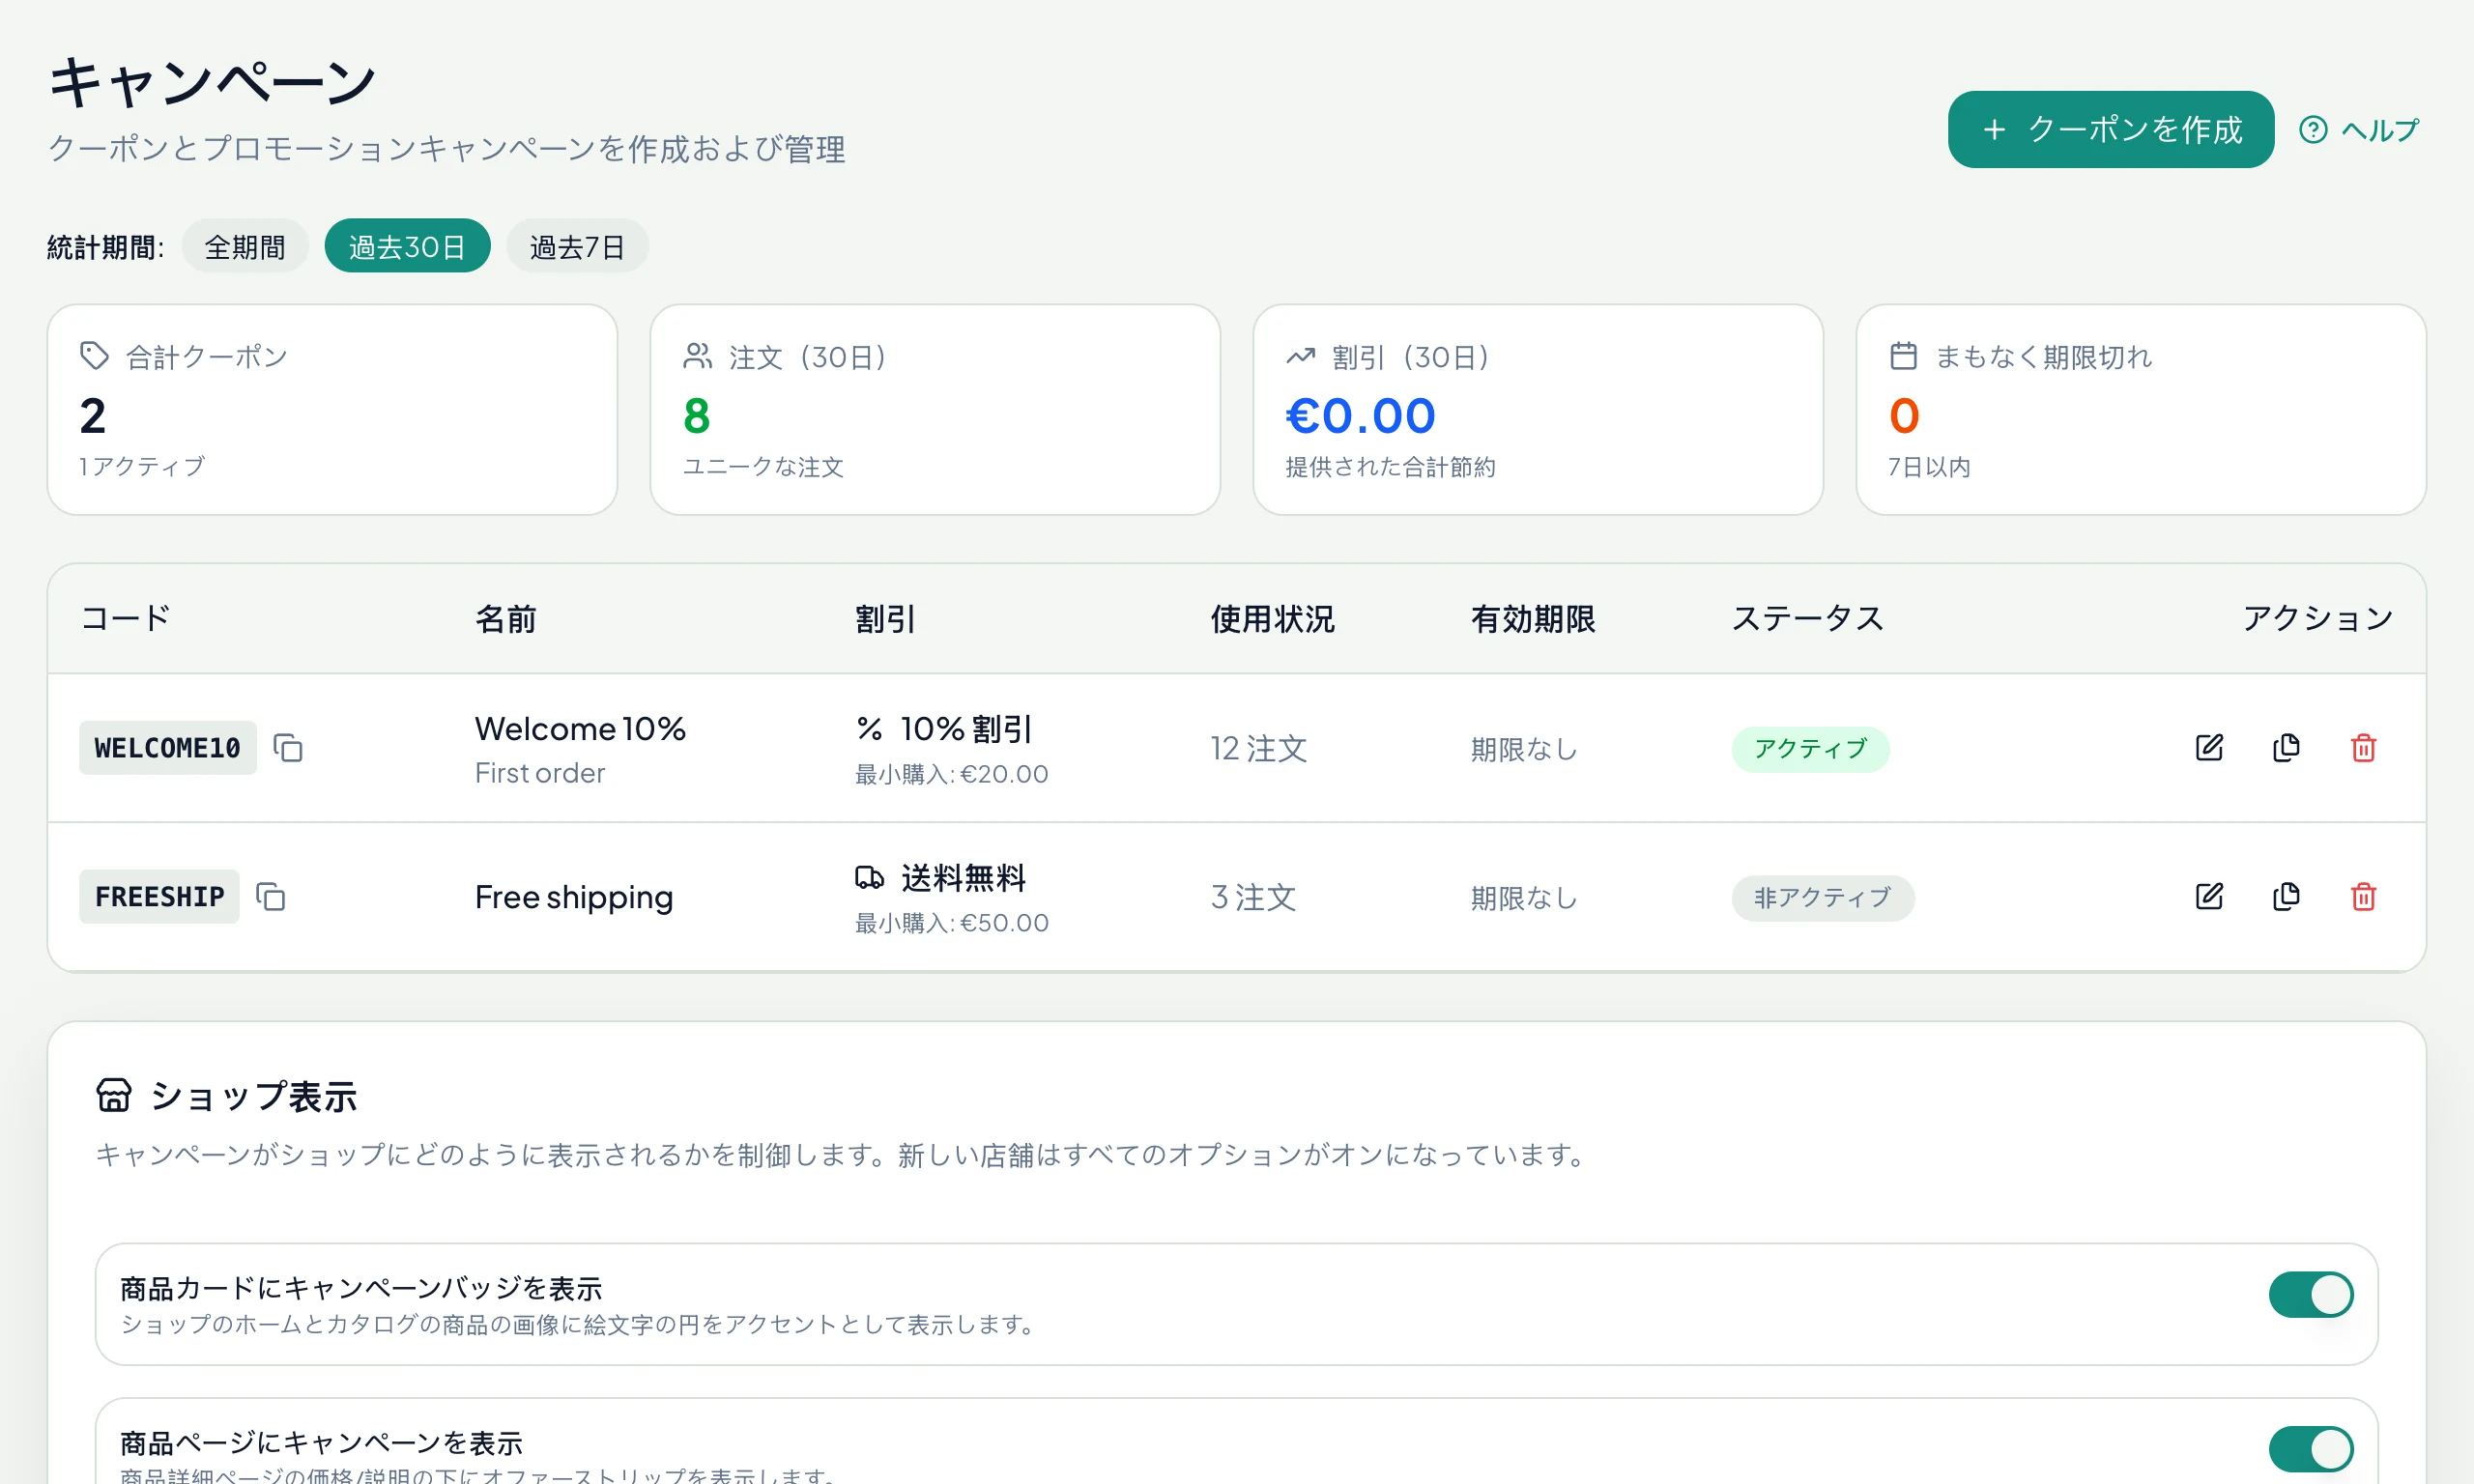Click the Free shipping coupon name

(x=574, y=898)
